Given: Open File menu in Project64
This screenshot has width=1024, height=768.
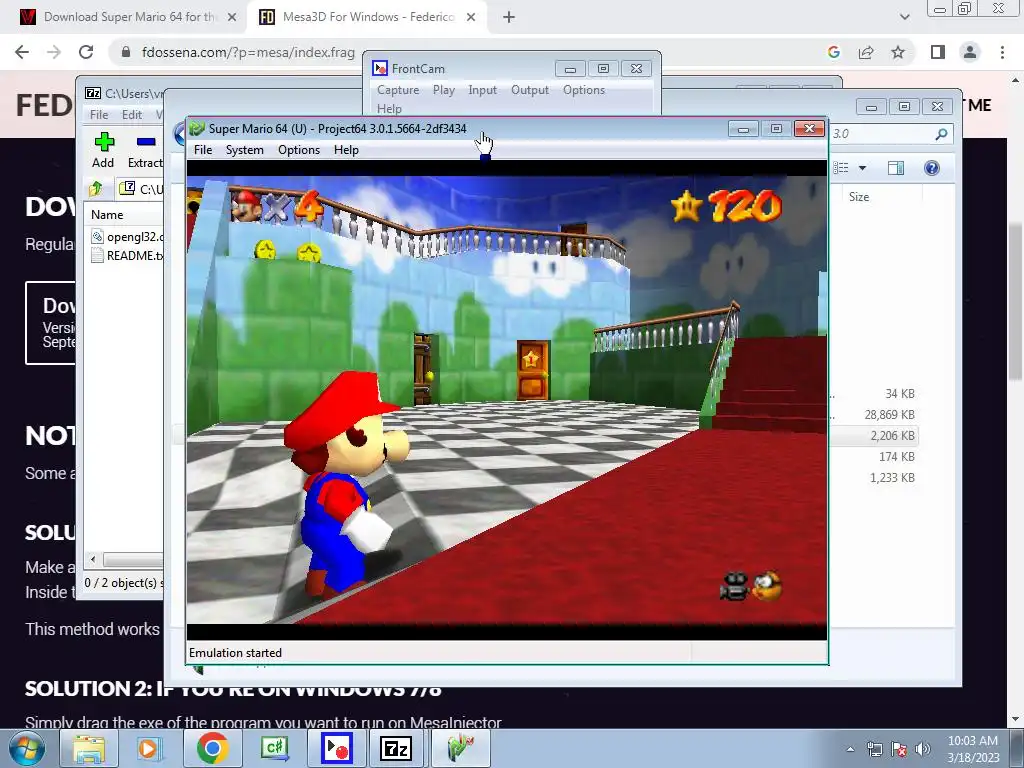Looking at the screenshot, I should point(203,150).
